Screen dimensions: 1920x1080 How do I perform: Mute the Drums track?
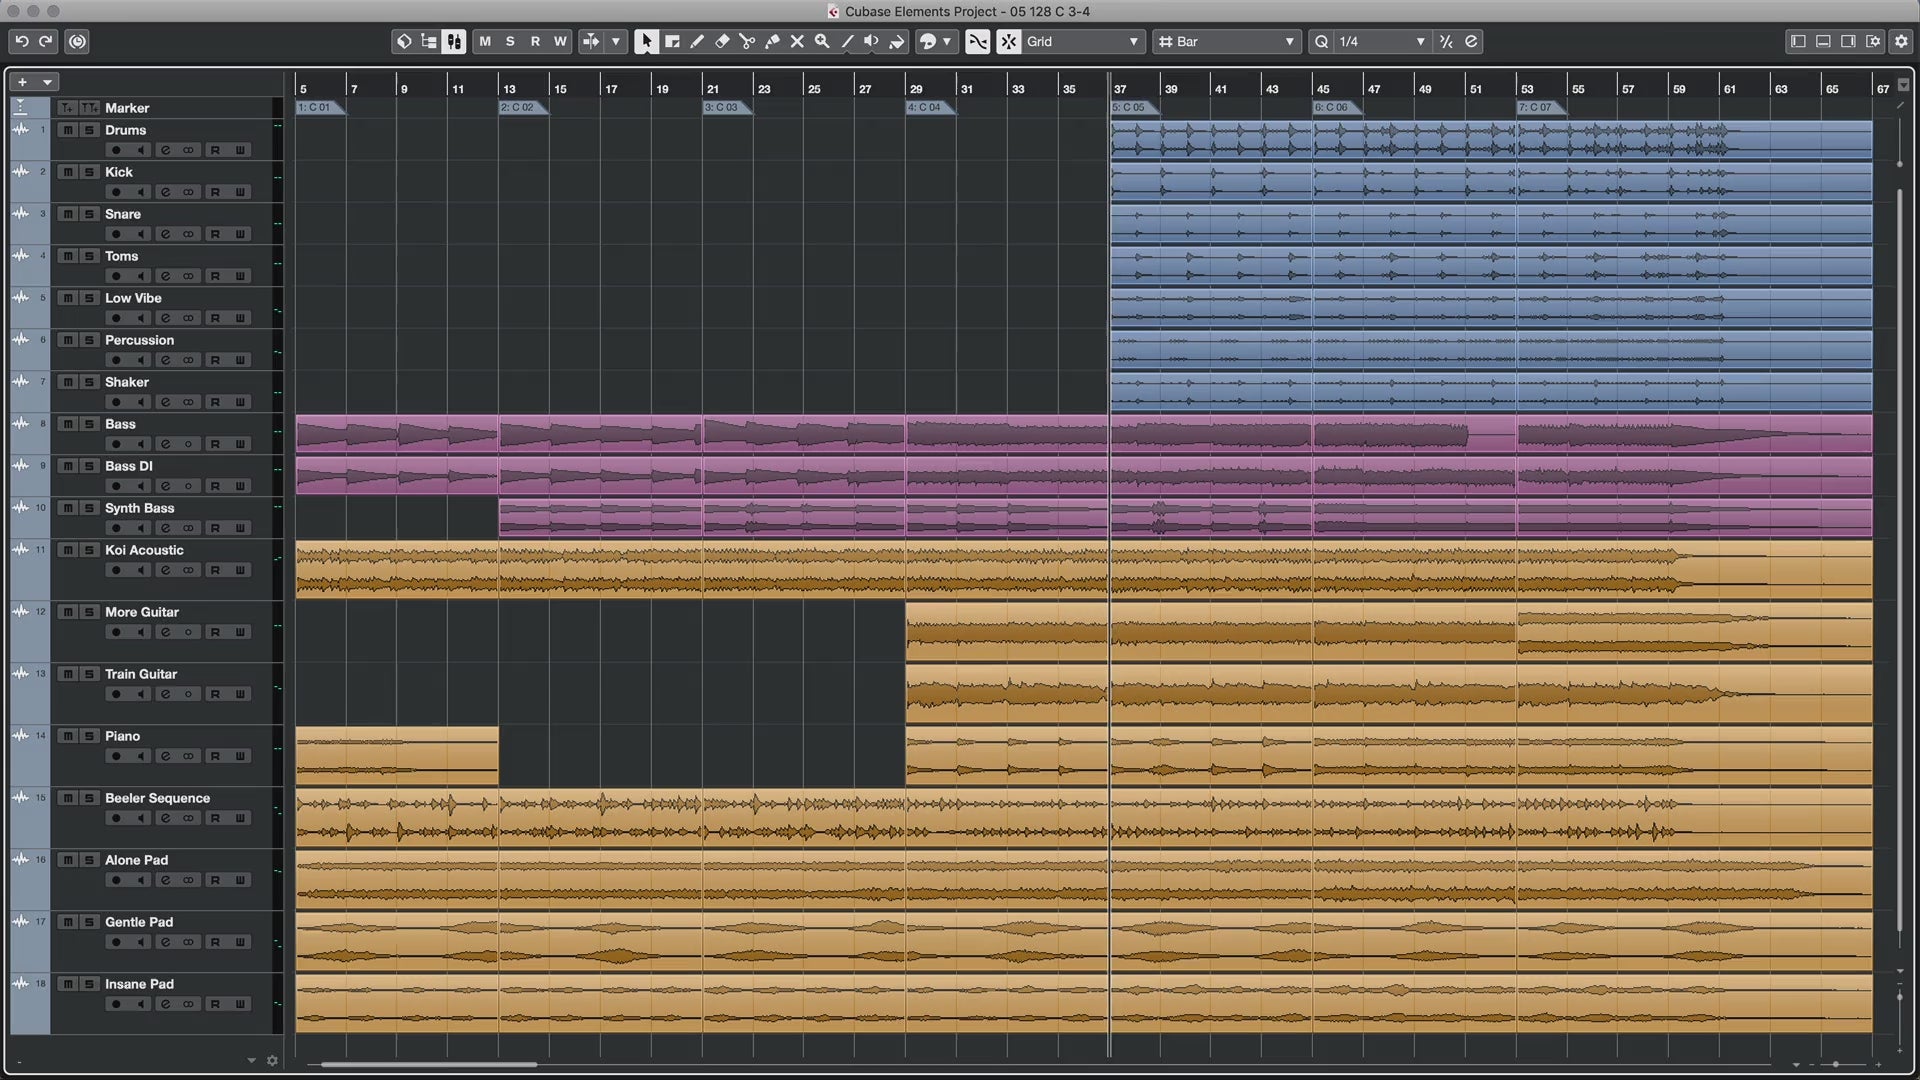[67, 130]
